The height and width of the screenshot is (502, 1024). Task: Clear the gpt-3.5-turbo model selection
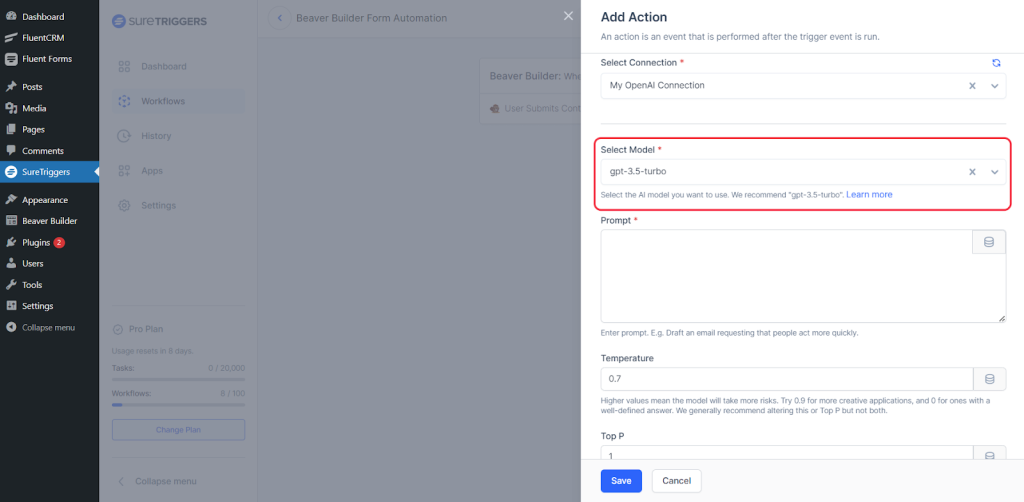click(972, 172)
